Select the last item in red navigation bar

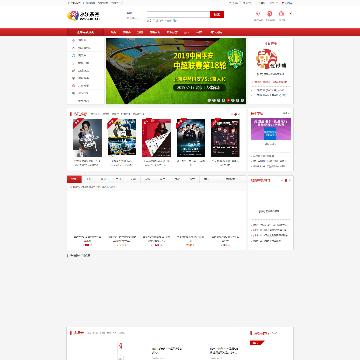(216, 32)
